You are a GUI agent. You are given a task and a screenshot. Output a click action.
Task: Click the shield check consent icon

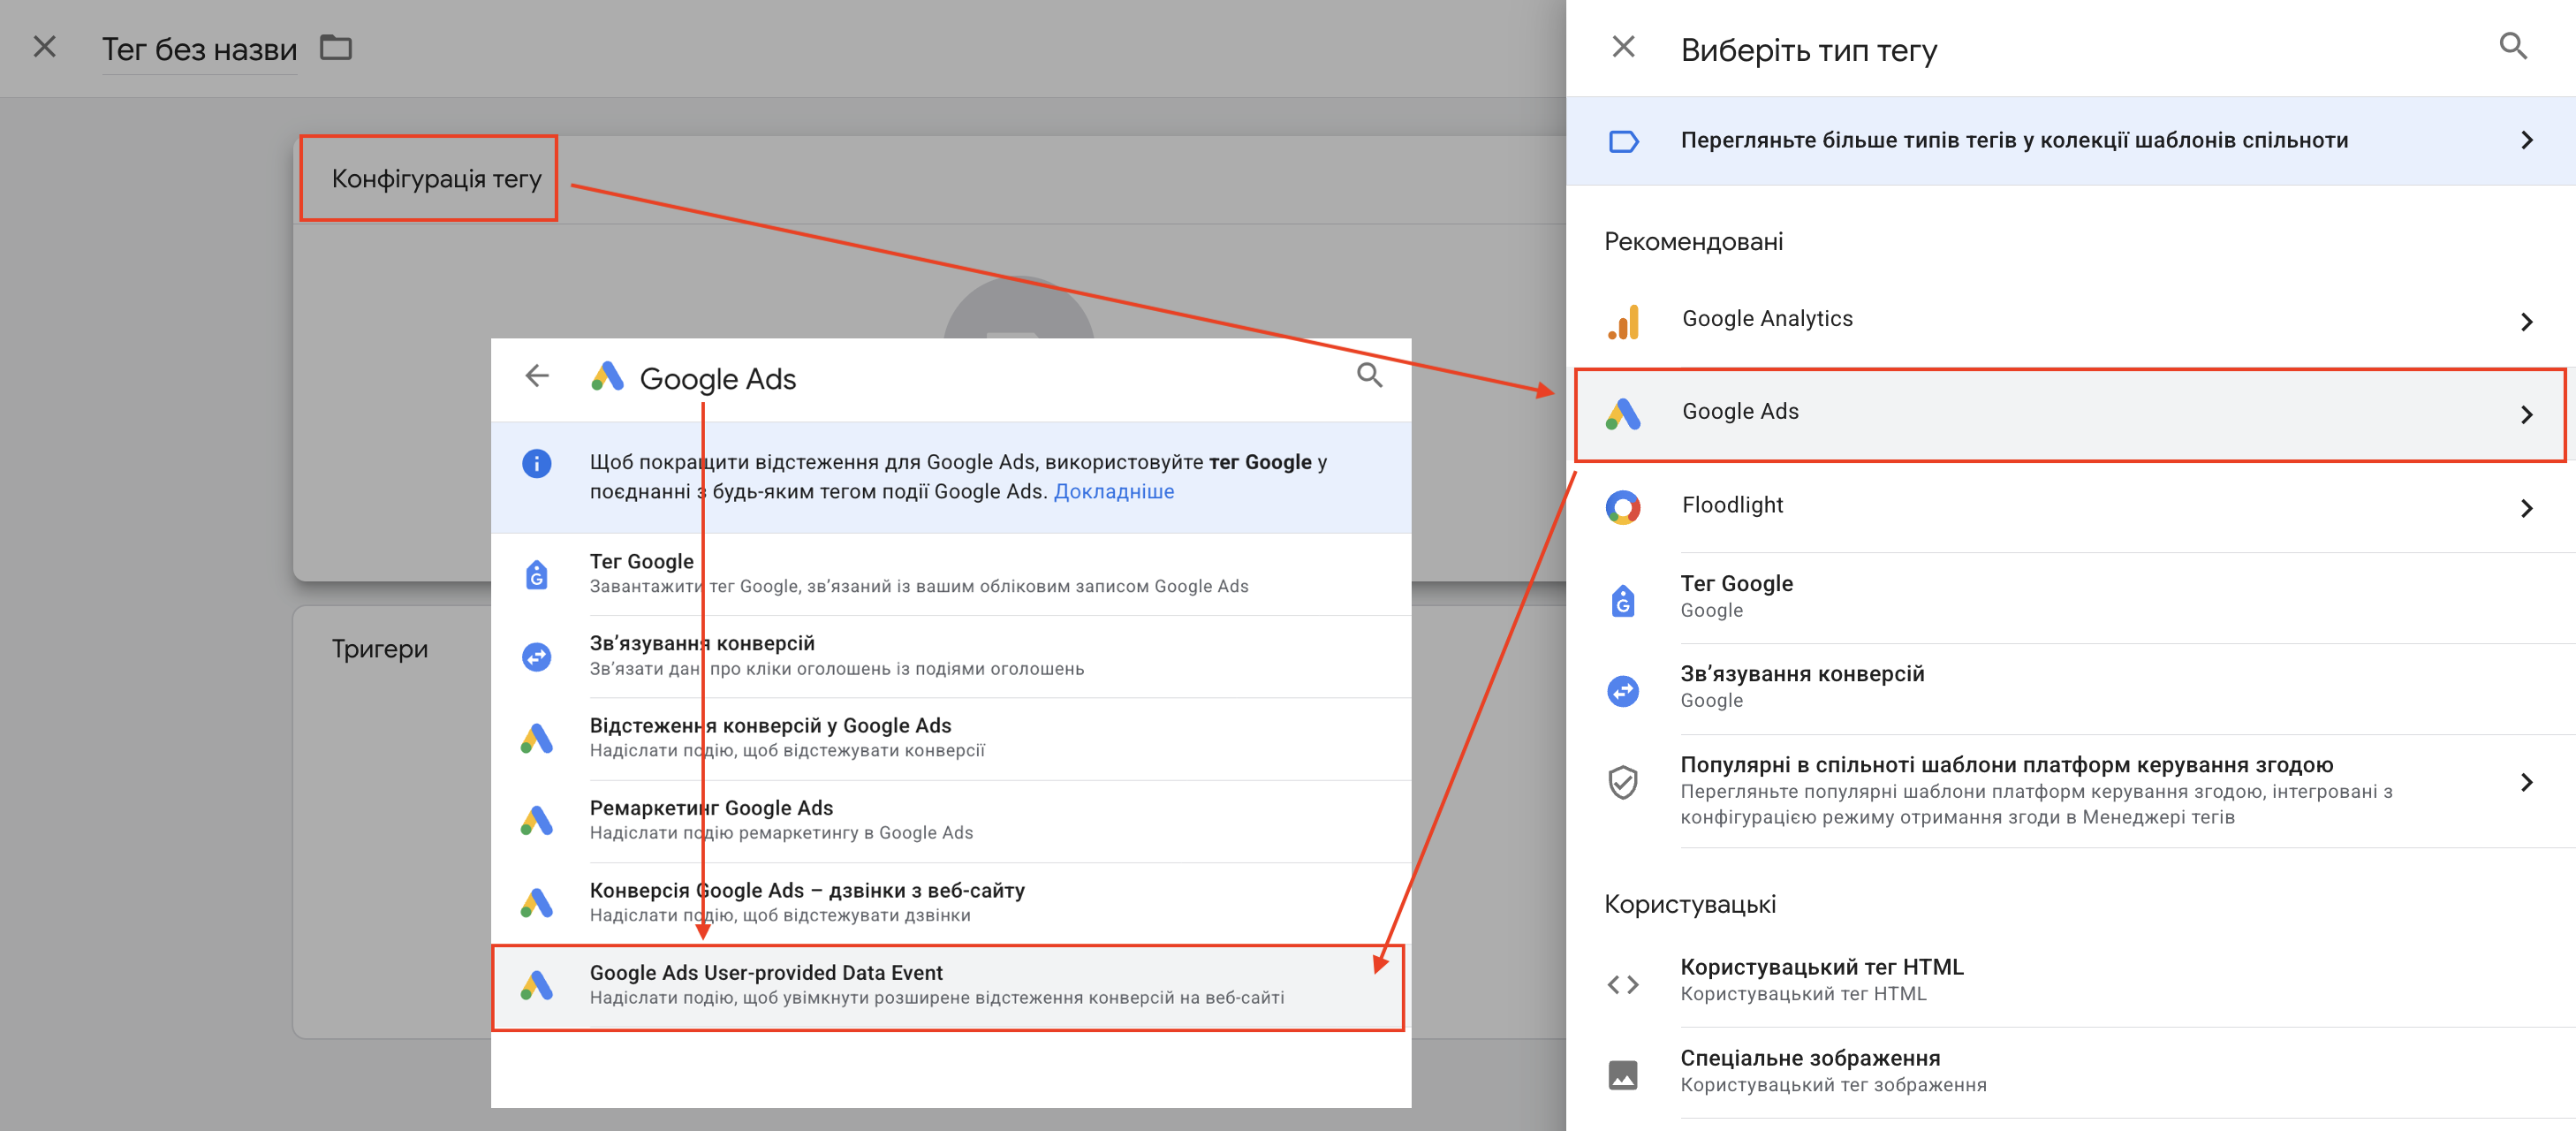coord(1623,782)
